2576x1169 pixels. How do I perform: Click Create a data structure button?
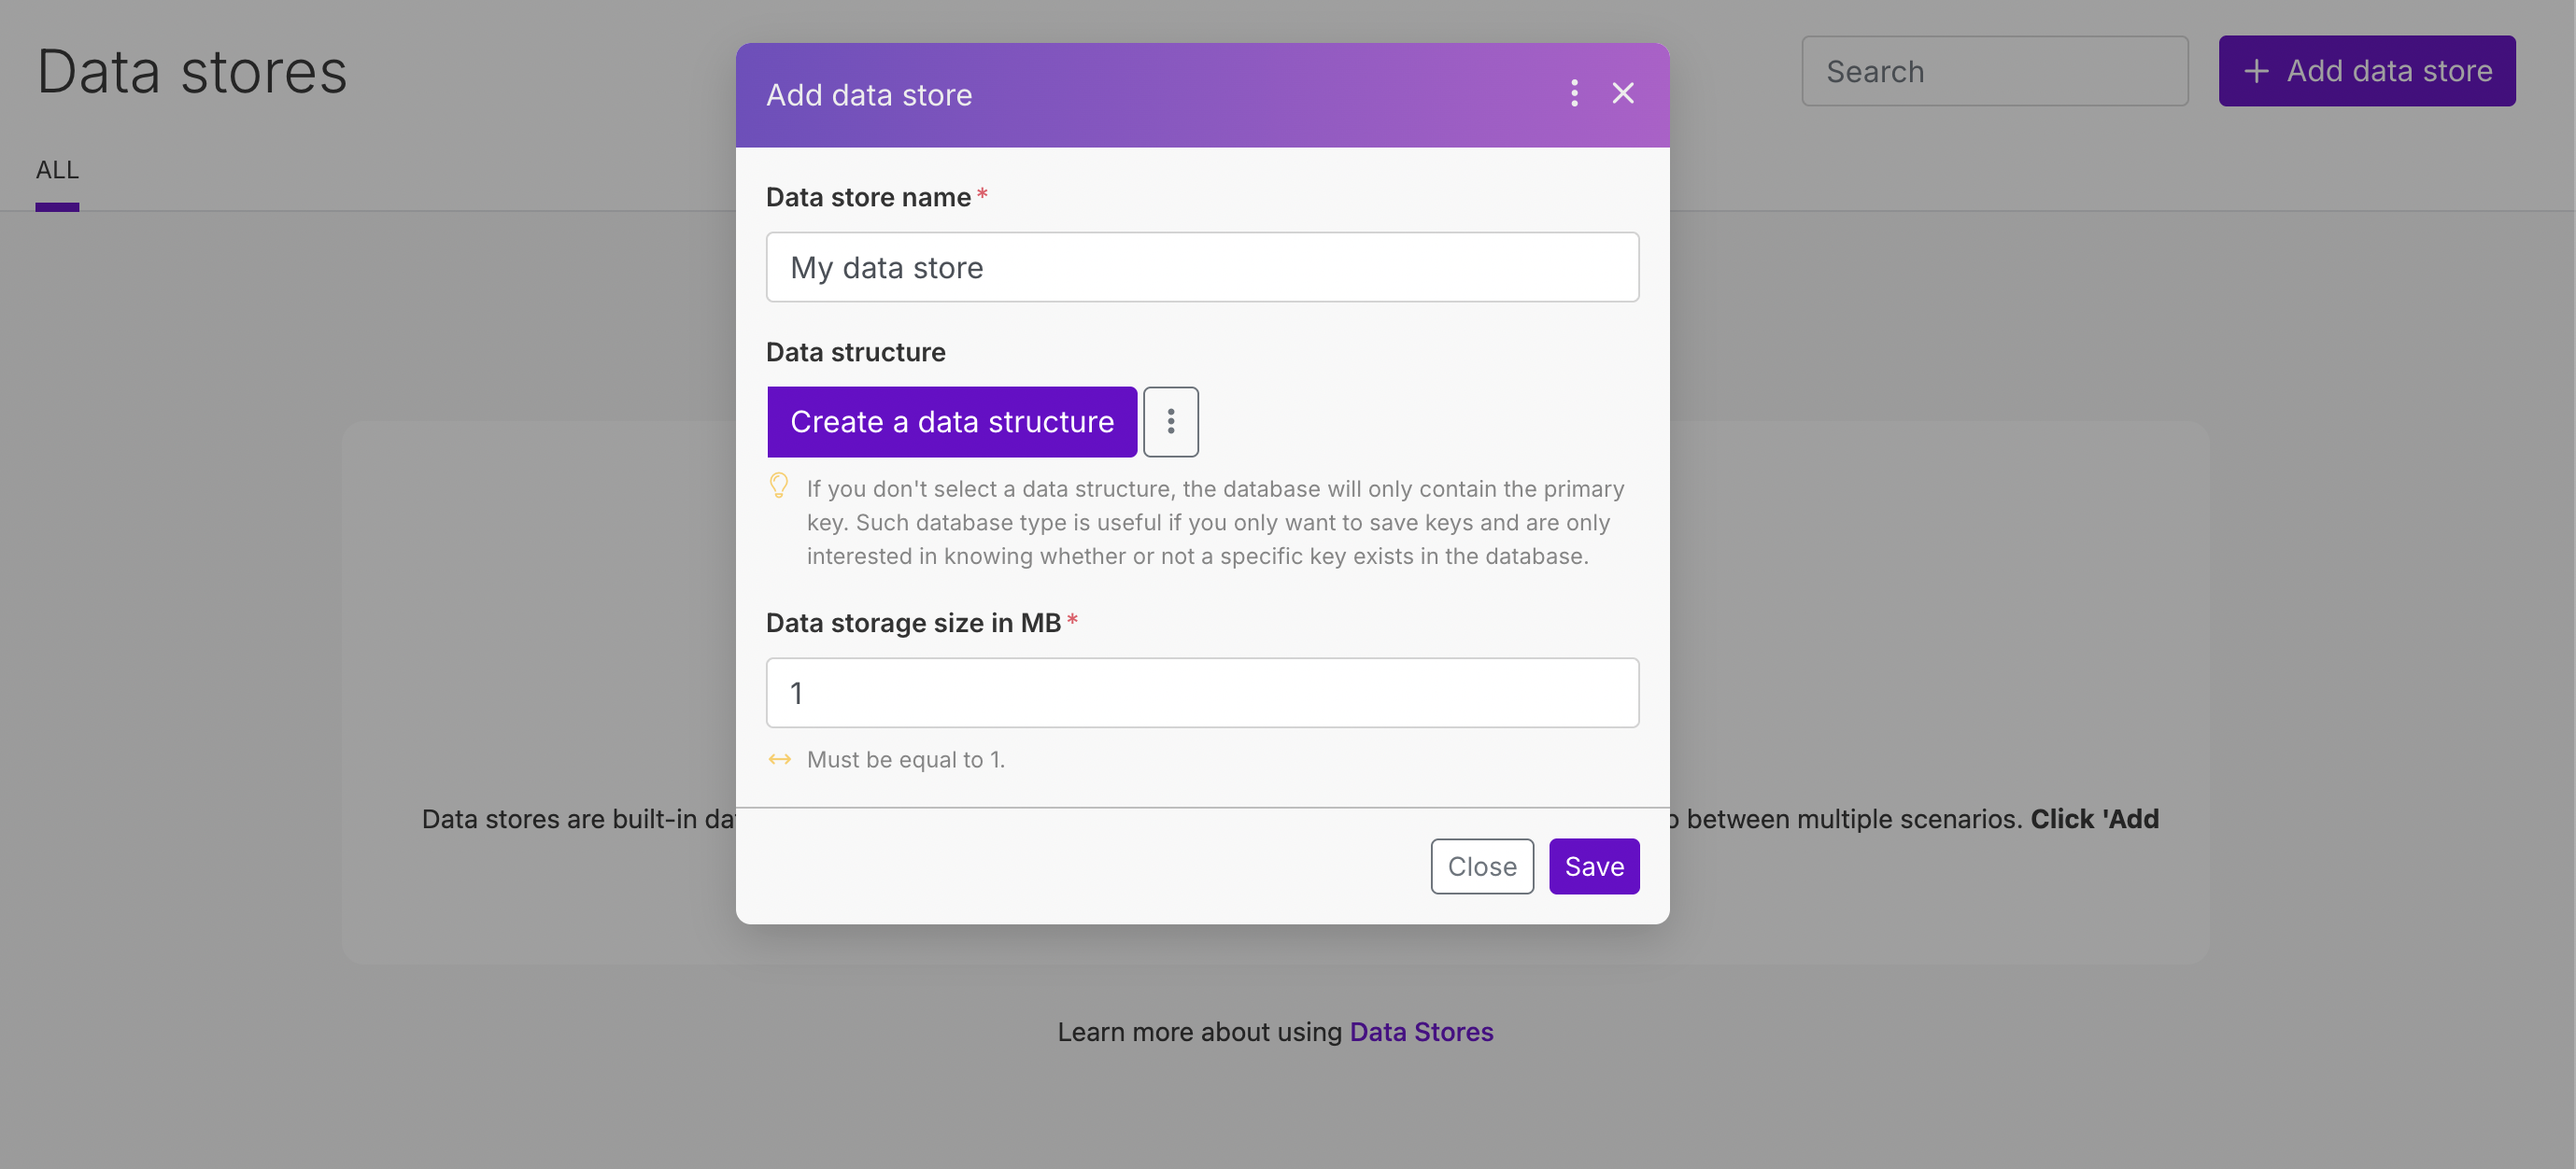[951, 422]
